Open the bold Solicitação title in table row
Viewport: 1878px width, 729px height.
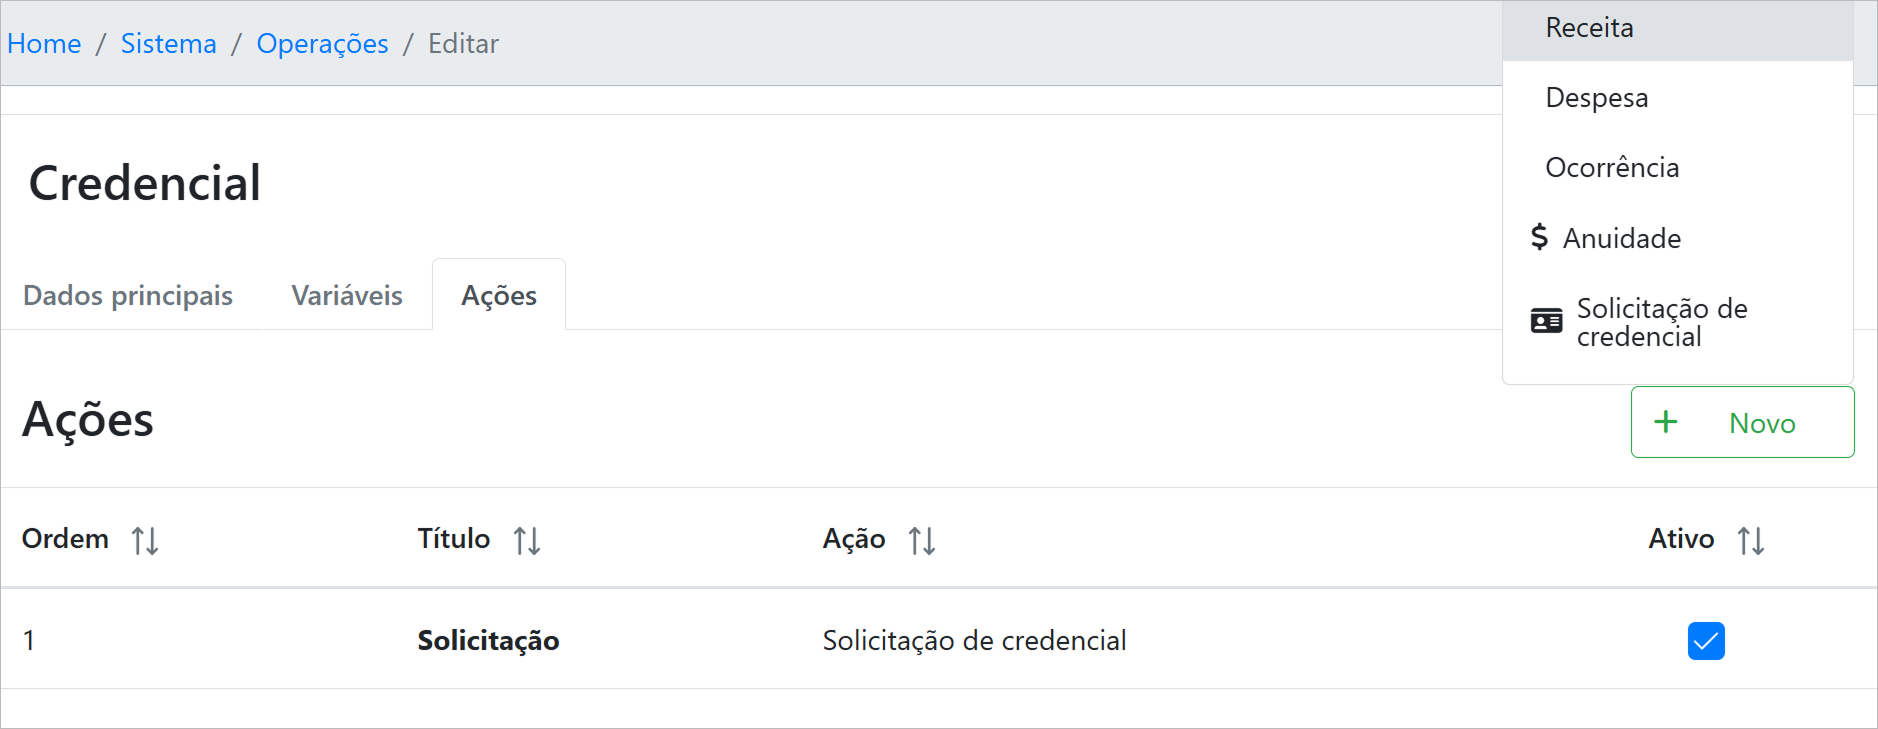[x=488, y=641]
